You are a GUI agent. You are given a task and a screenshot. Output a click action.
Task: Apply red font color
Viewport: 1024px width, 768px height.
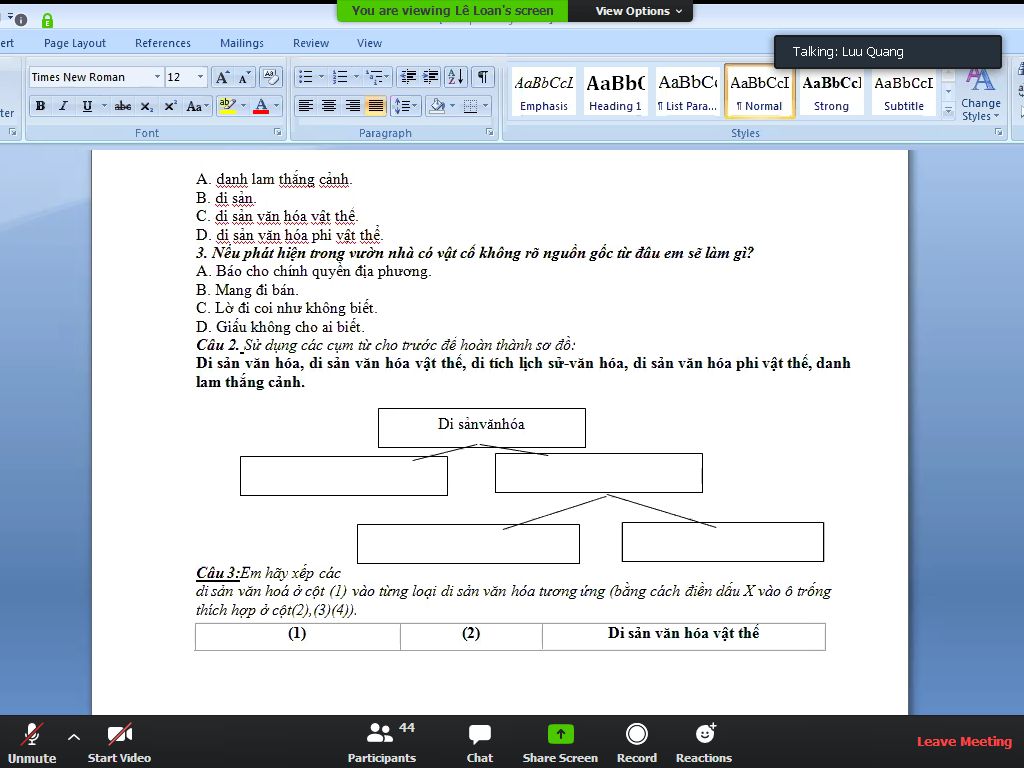[261, 106]
